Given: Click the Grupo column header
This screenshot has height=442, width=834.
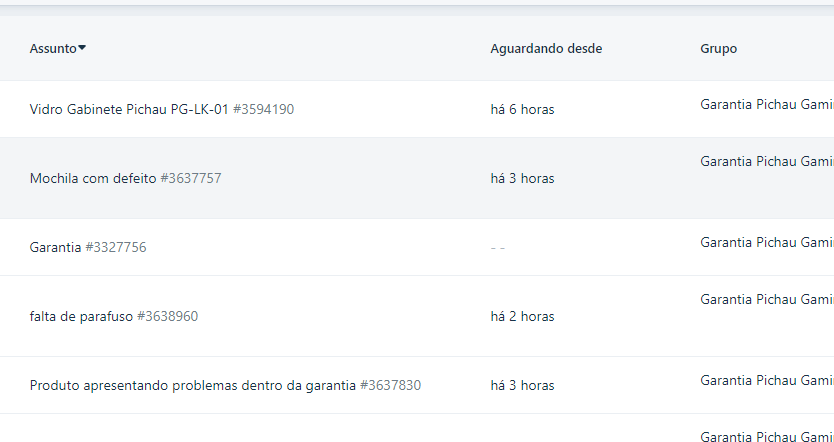Looking at the screenshot, I should 719,48.
